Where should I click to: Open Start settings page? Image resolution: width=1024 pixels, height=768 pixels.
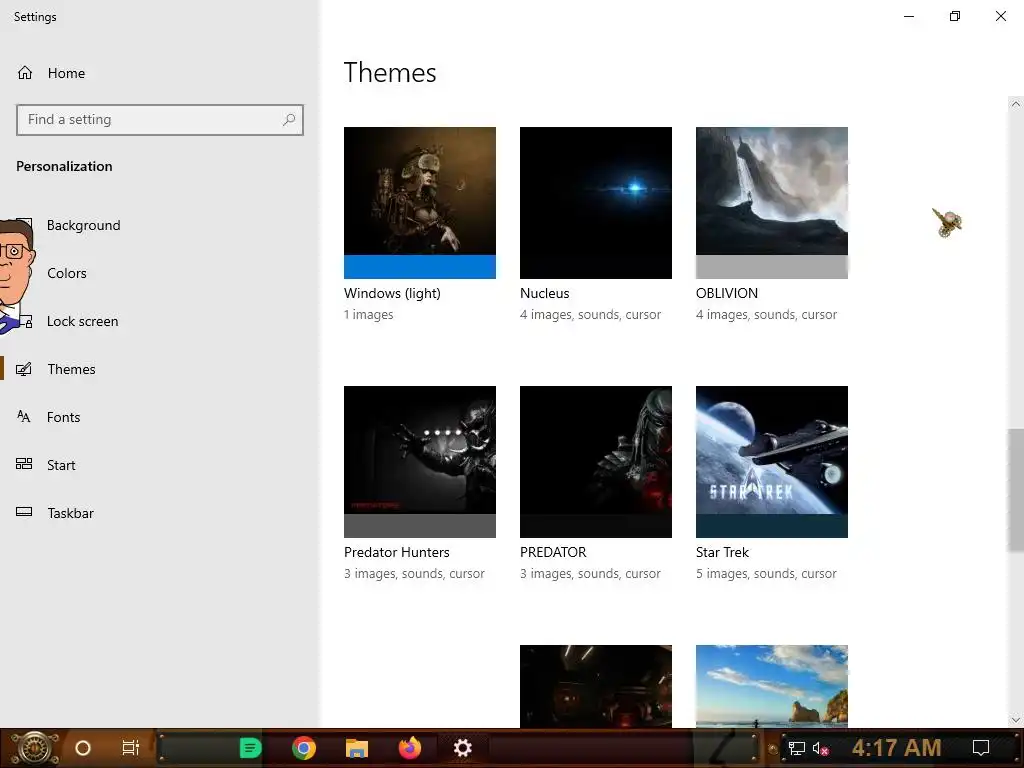61,465
